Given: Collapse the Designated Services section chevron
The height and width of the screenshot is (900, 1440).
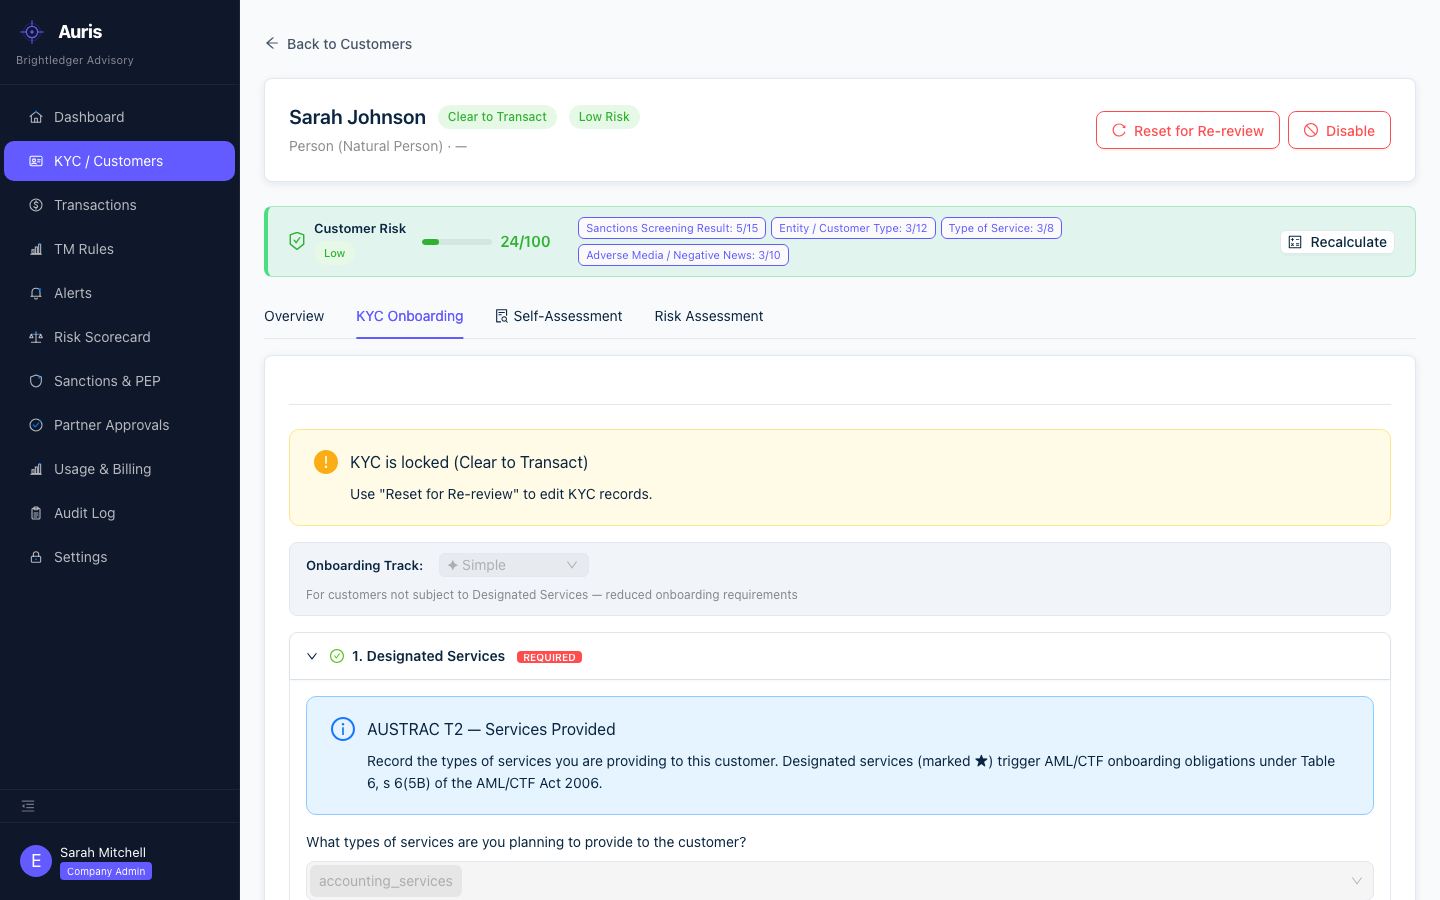Looking at the screenshot, I should [x=312, y=656].
